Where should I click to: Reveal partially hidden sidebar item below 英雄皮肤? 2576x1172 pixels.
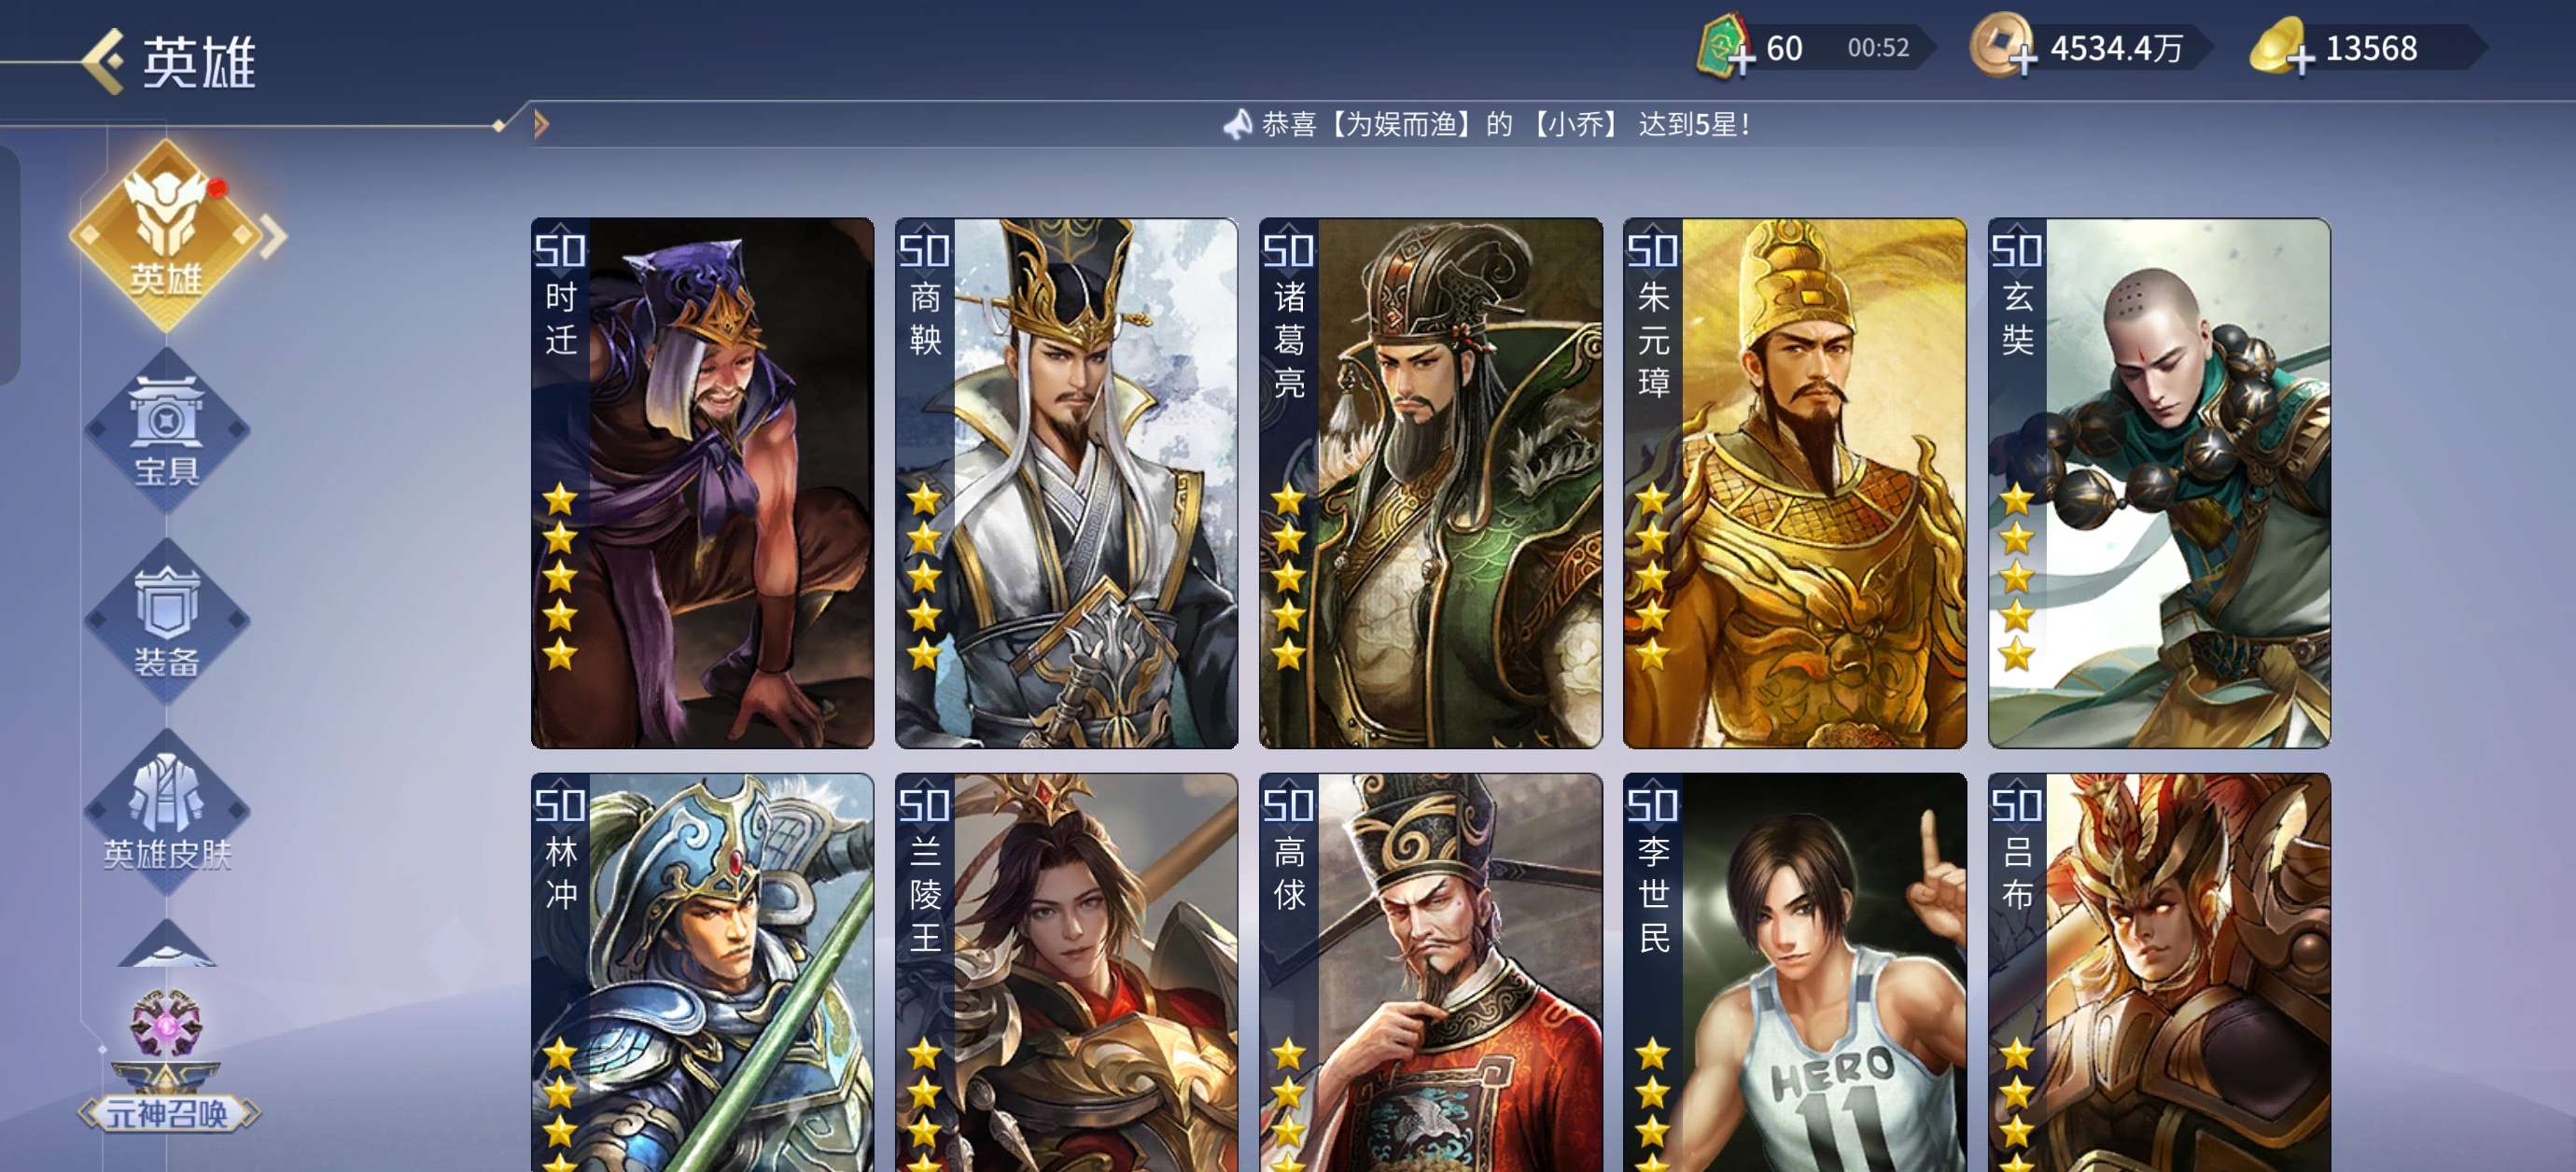click(167, 943)
